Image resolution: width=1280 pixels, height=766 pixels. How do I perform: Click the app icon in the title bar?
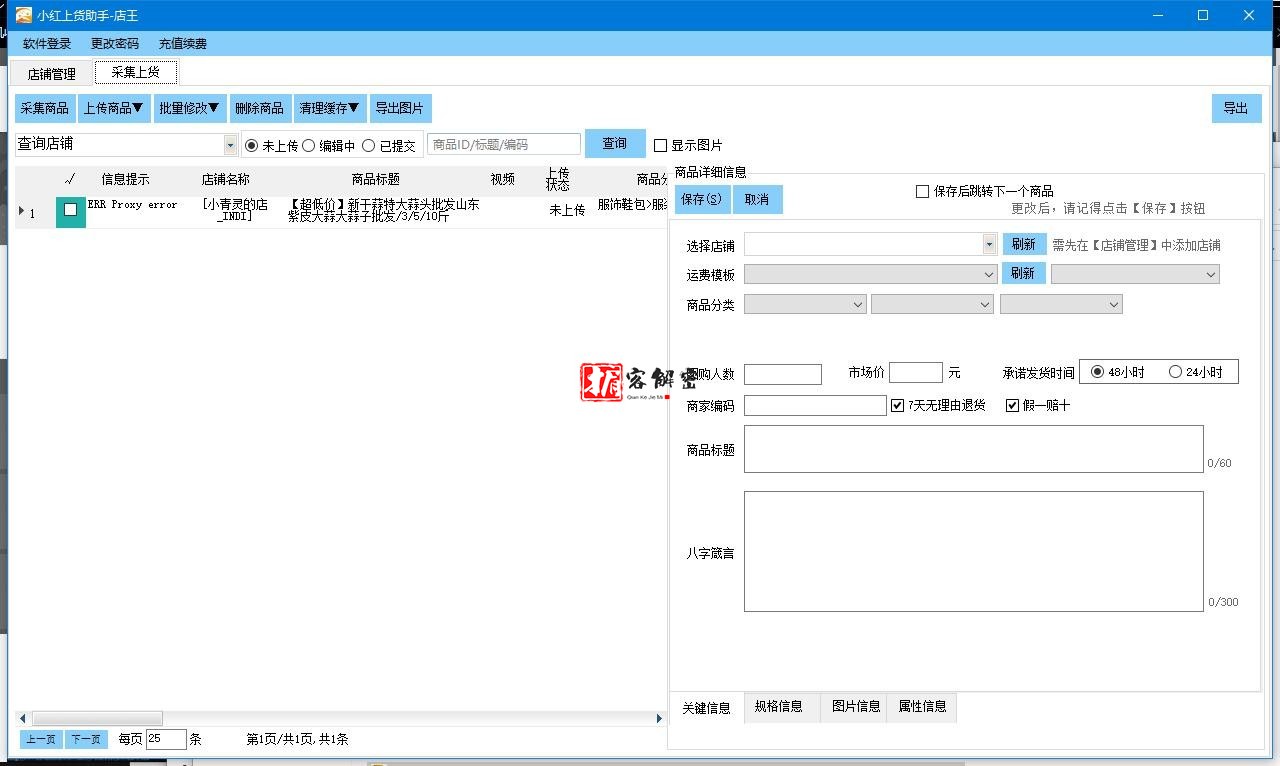click(x=23, y=15)
